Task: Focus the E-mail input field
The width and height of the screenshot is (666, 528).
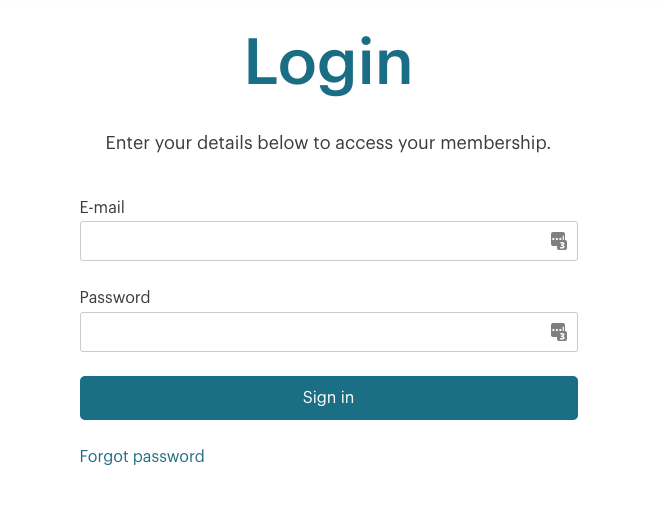Action: (310, 241)
